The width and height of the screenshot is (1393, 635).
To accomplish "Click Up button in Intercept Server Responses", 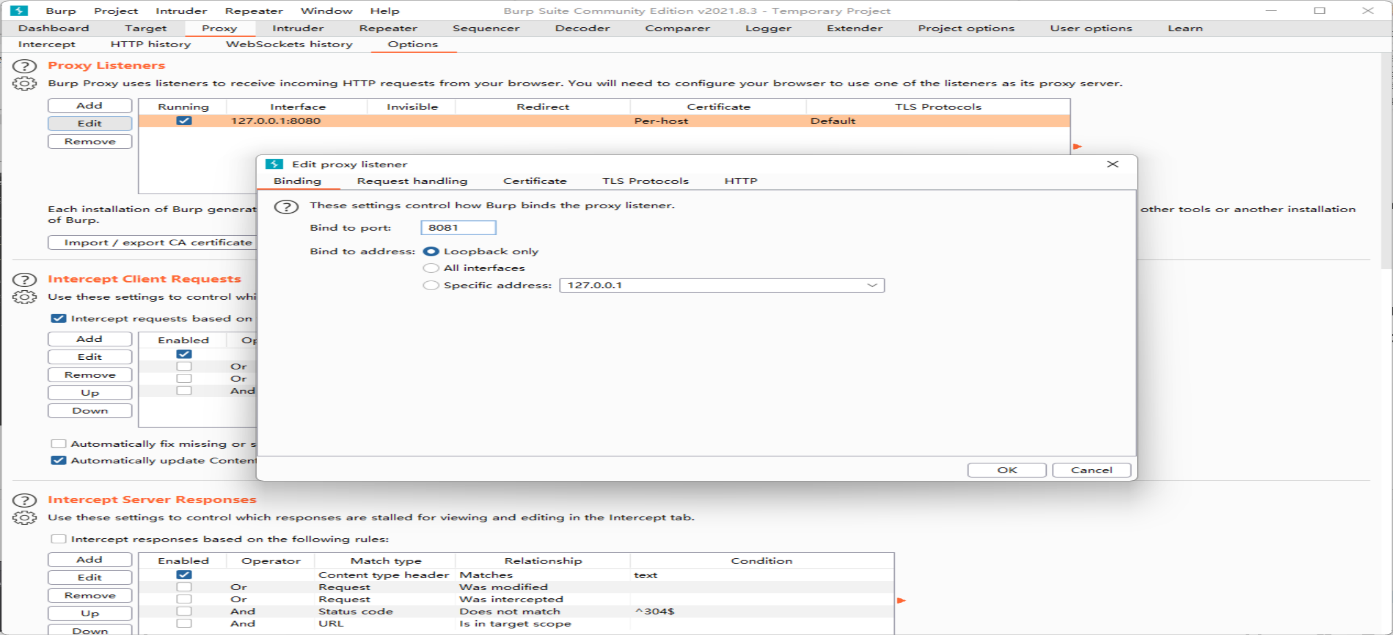I will pos(90,613).
